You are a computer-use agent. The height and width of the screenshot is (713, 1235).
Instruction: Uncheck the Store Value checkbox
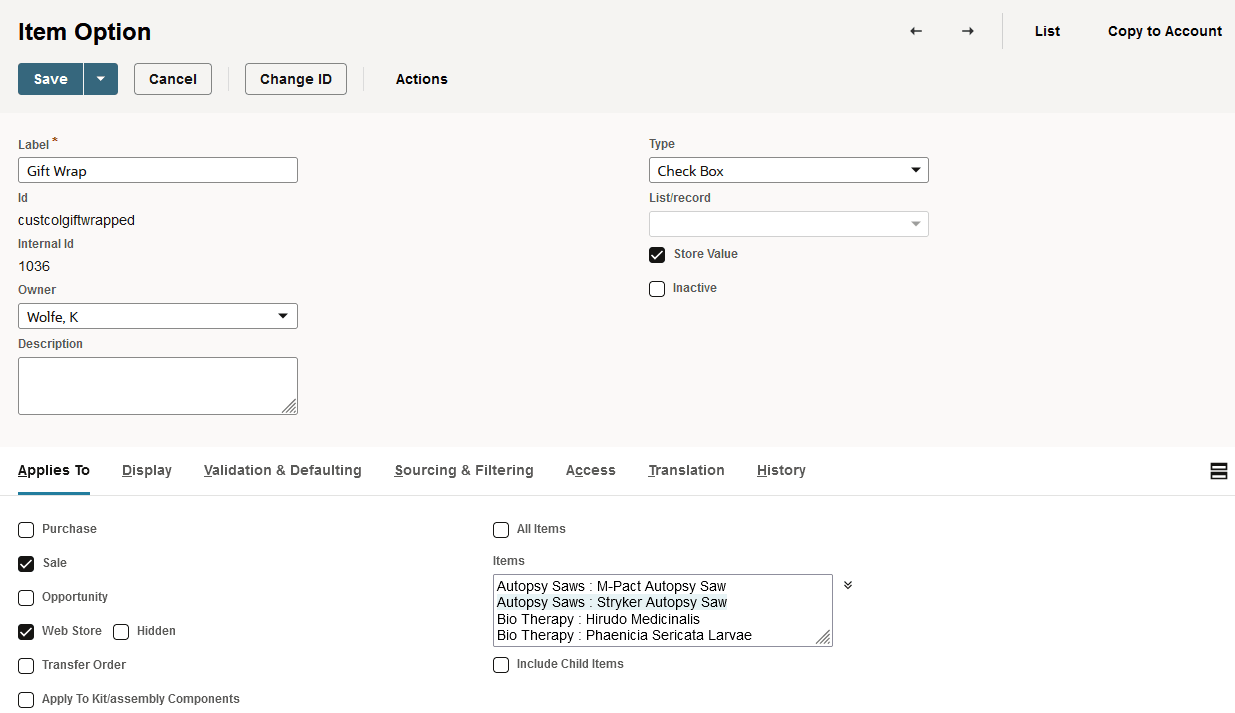tap(657, 255)
